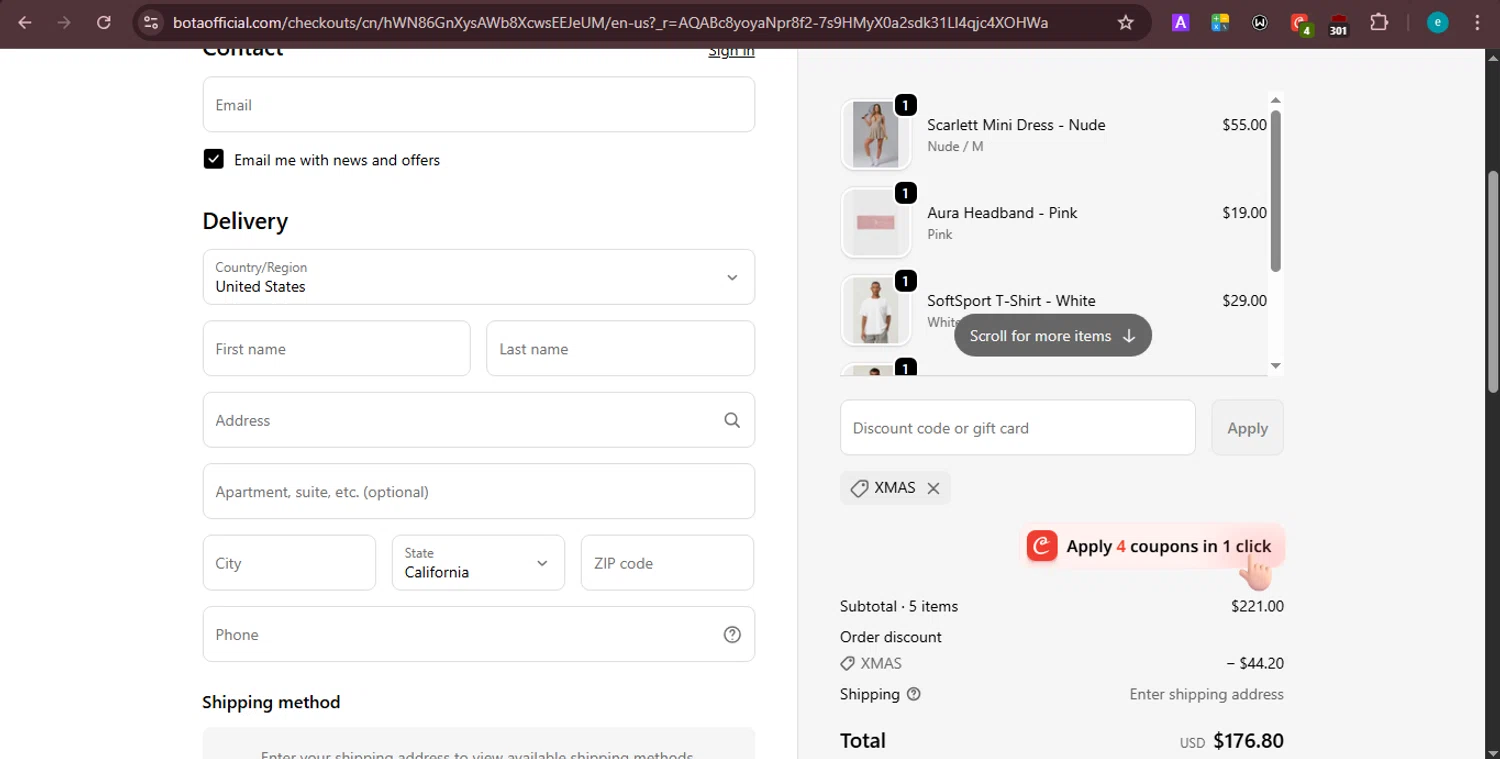Screen dimensions: 1500x759
Task: Focus the Last name field
Action: pos(620,348)
